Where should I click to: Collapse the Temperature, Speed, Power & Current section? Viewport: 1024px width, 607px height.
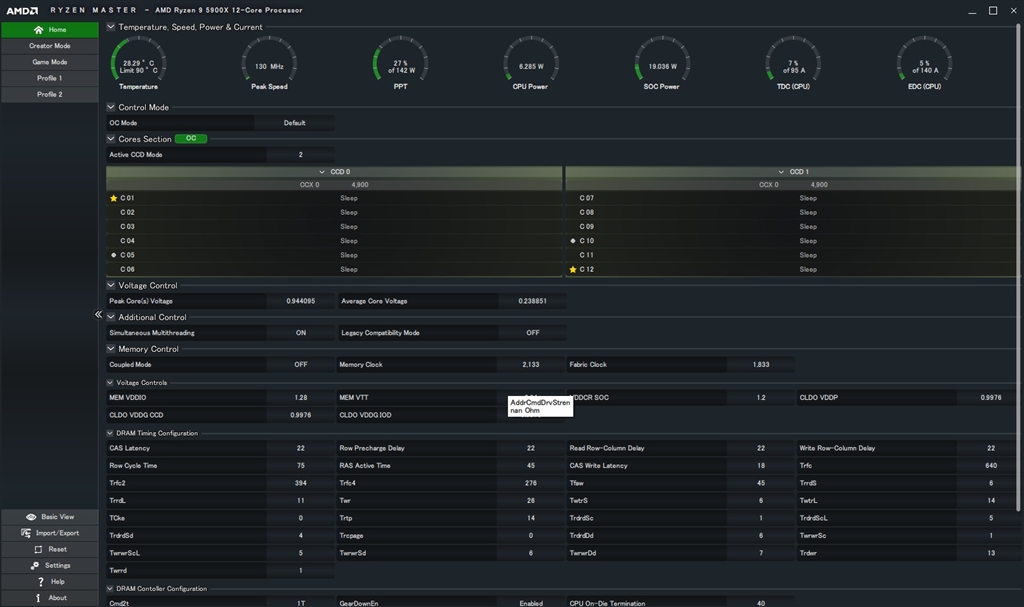click(x=111, y=27)
